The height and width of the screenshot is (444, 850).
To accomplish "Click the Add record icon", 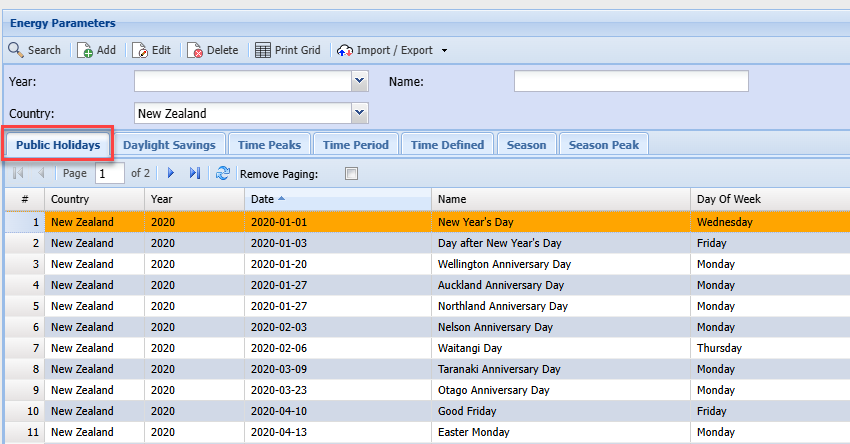I will coord(86,50).
